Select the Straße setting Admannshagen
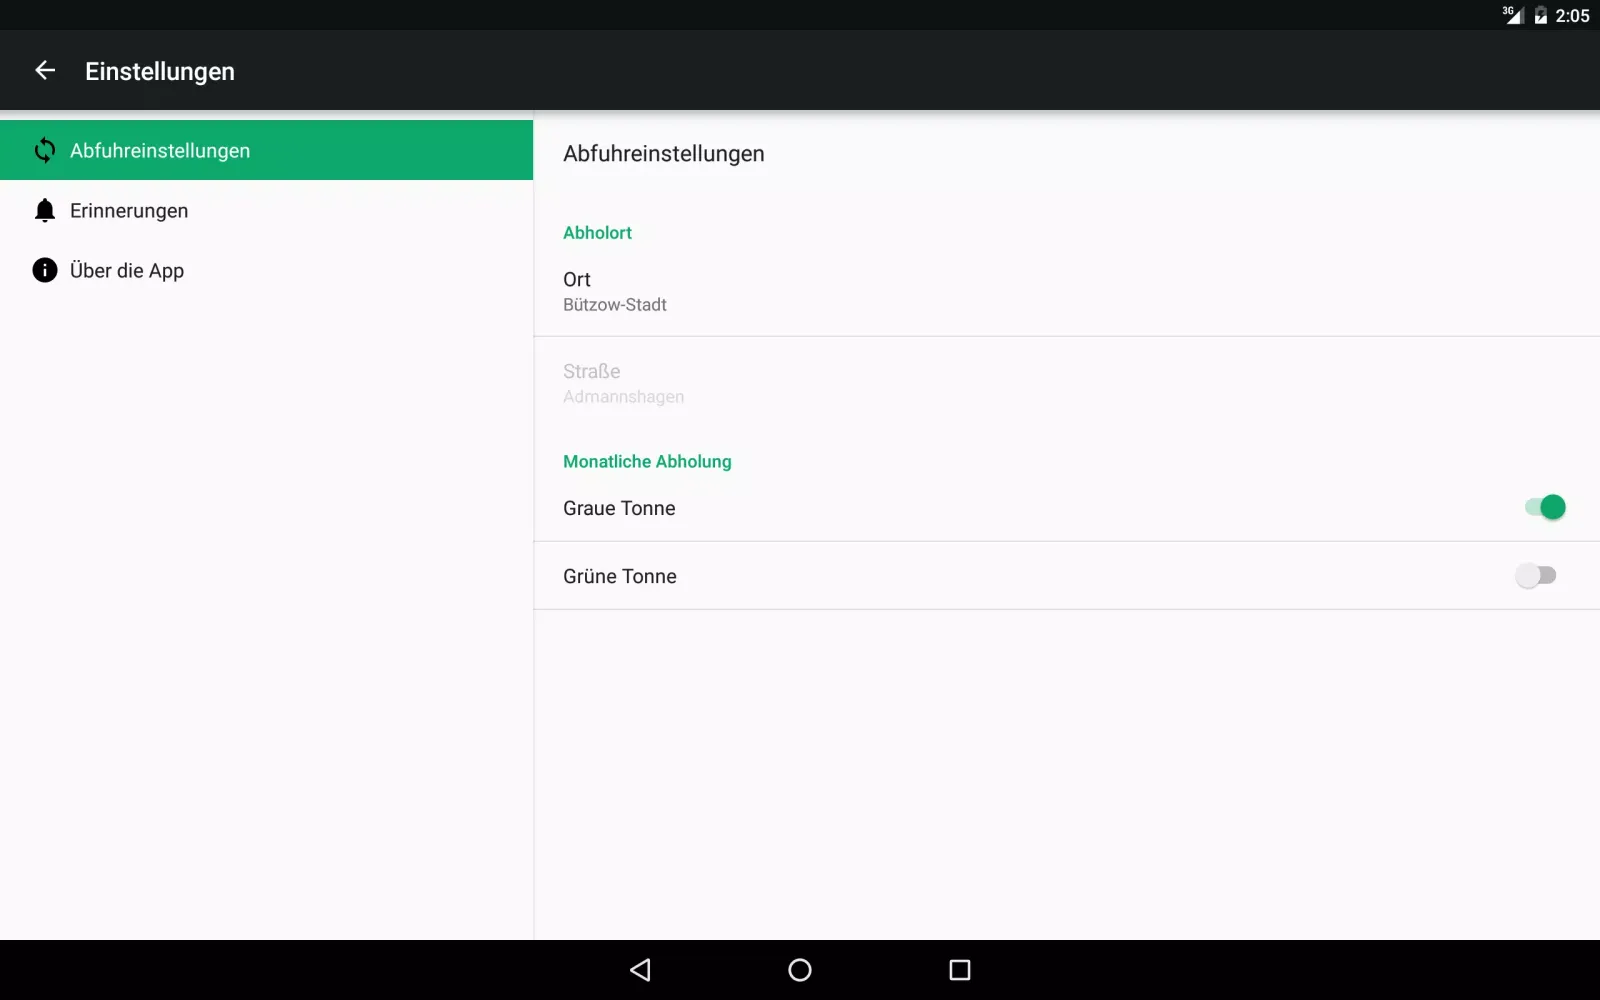 click(1066, 383)
